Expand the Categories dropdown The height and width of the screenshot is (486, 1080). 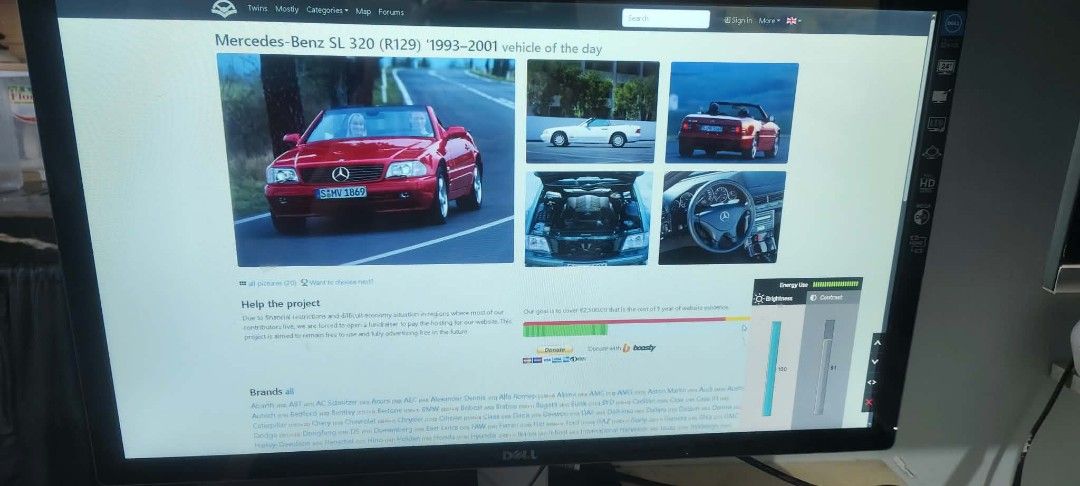pyautogui.click(x=327, y=10)
